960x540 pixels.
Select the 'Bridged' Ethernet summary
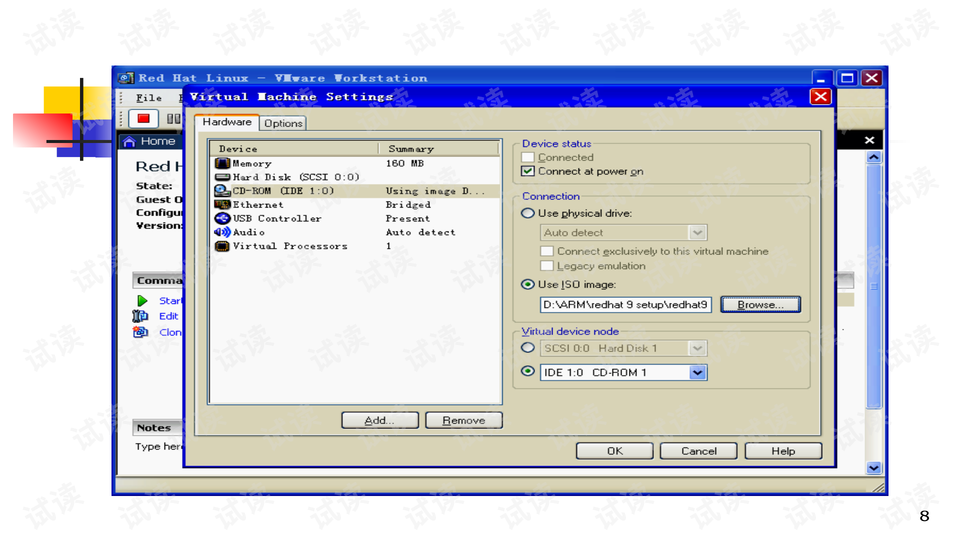(408, 204)
